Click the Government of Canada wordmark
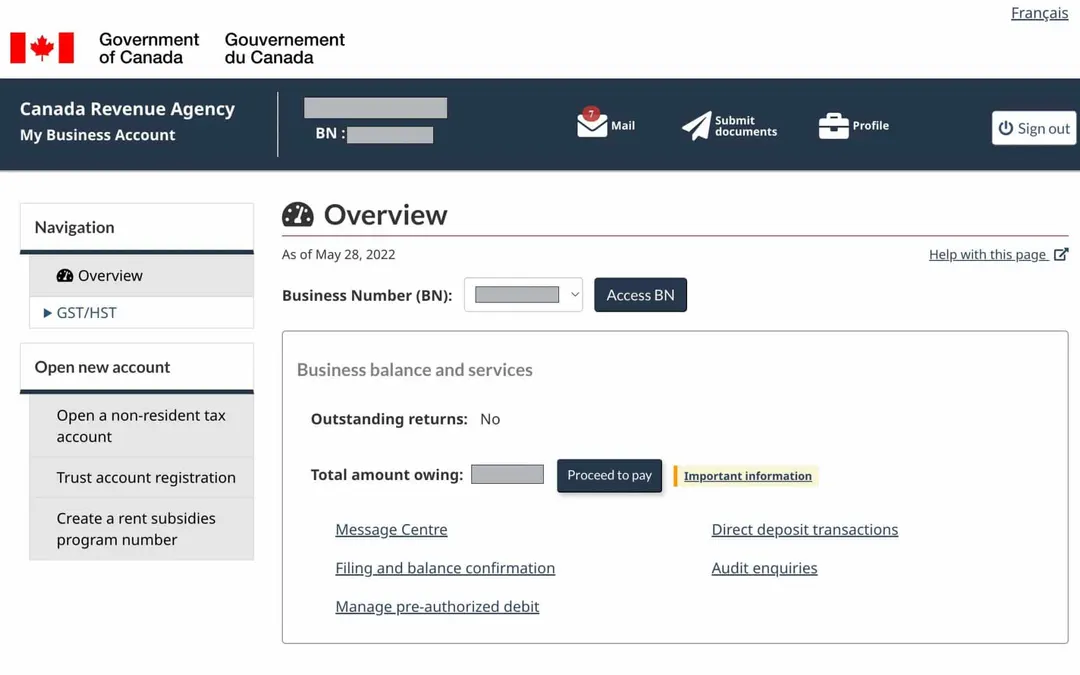This screenshot has width=1080, height=675. pyautogui.click(x=149, y=48)
